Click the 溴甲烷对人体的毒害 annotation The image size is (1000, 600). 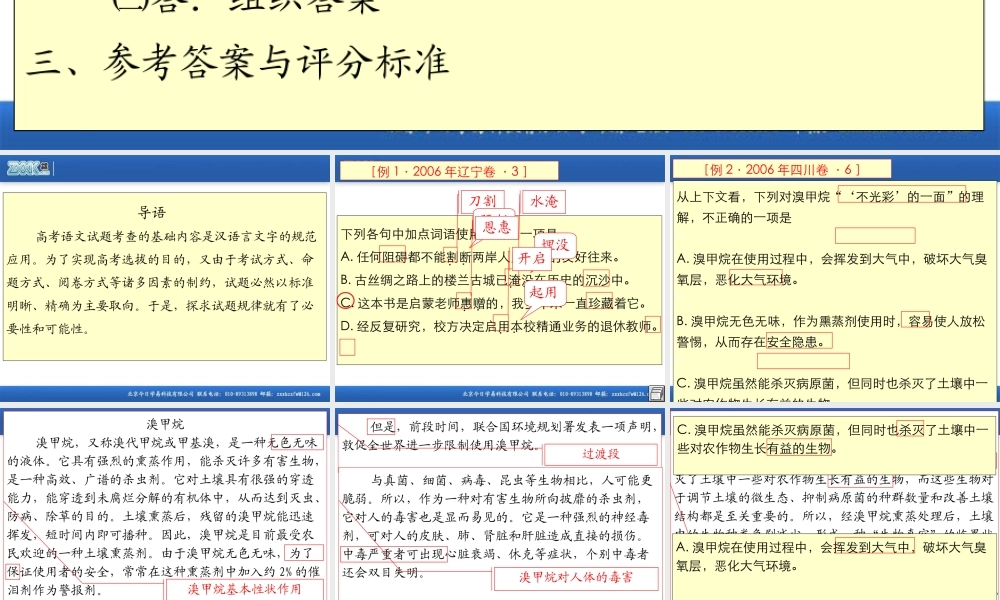coord(576,578)
